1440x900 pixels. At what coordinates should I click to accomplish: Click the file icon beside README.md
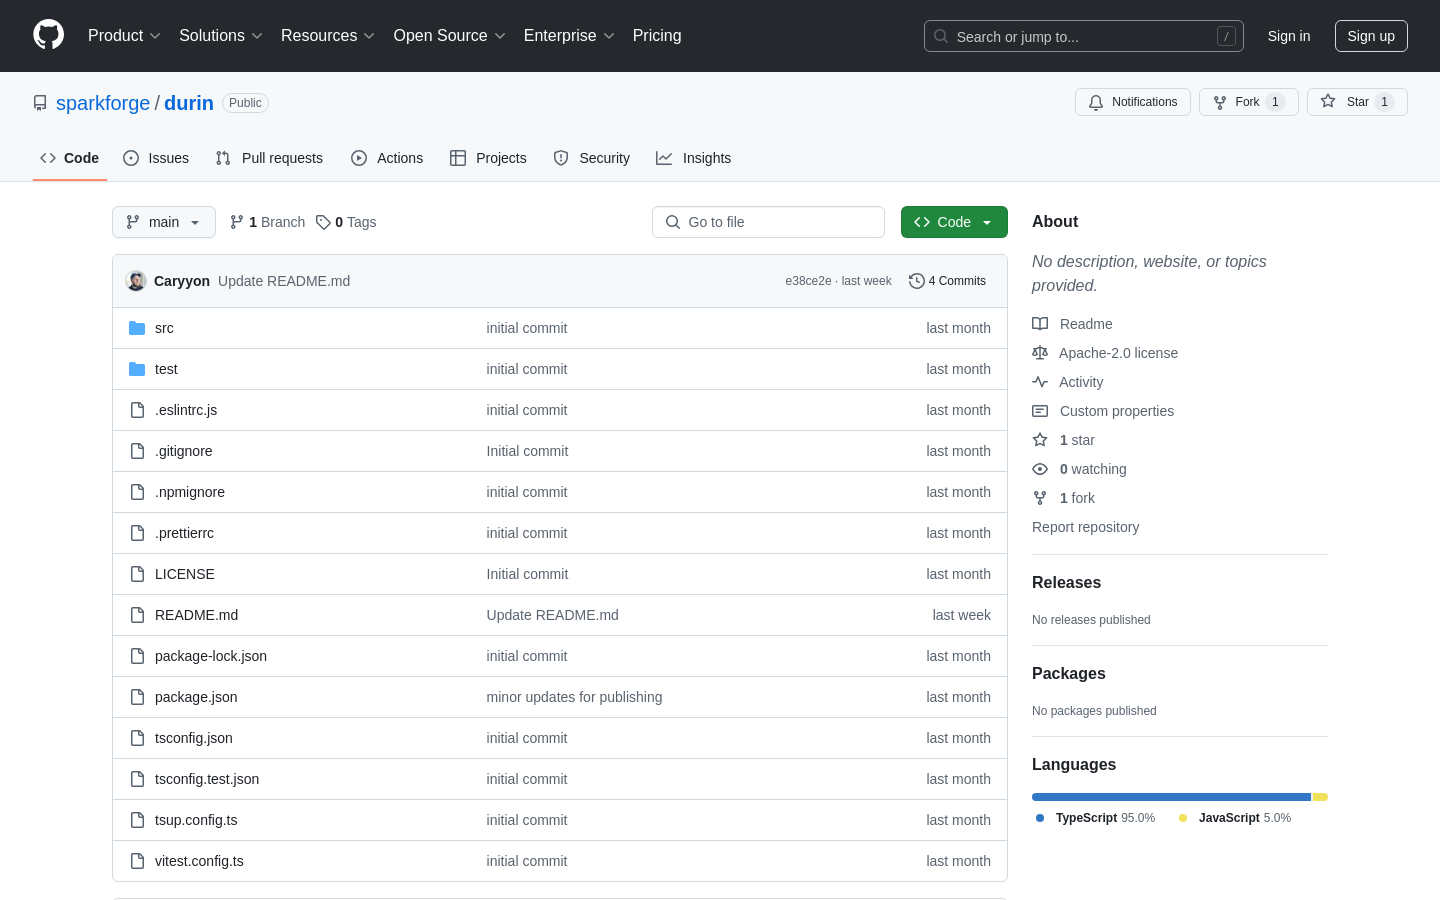(137, 615)
